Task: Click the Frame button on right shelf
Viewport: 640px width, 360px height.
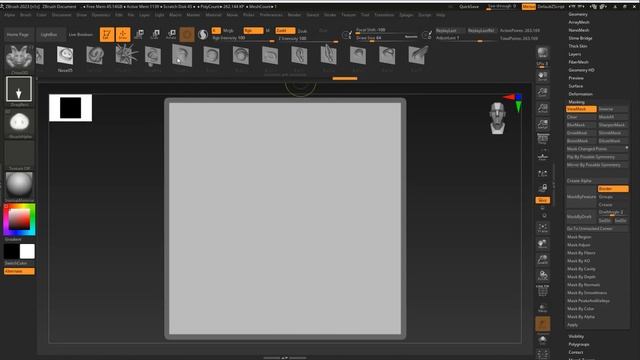Action: tap(542, 228)
